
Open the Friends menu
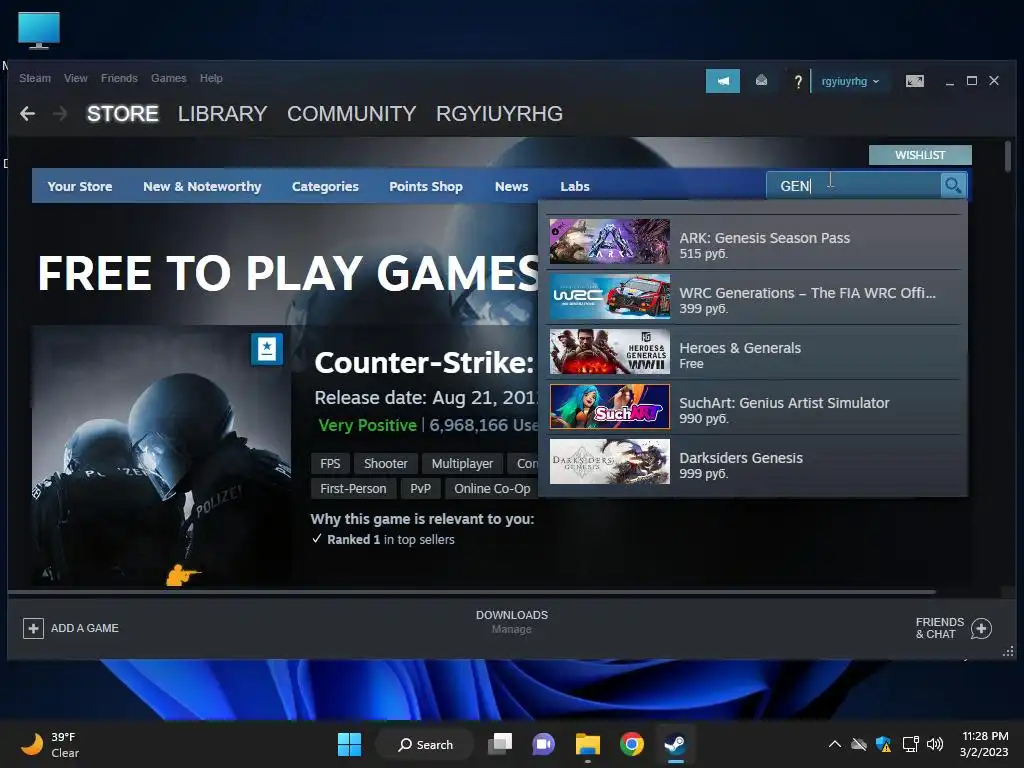(x=120, y=78)
